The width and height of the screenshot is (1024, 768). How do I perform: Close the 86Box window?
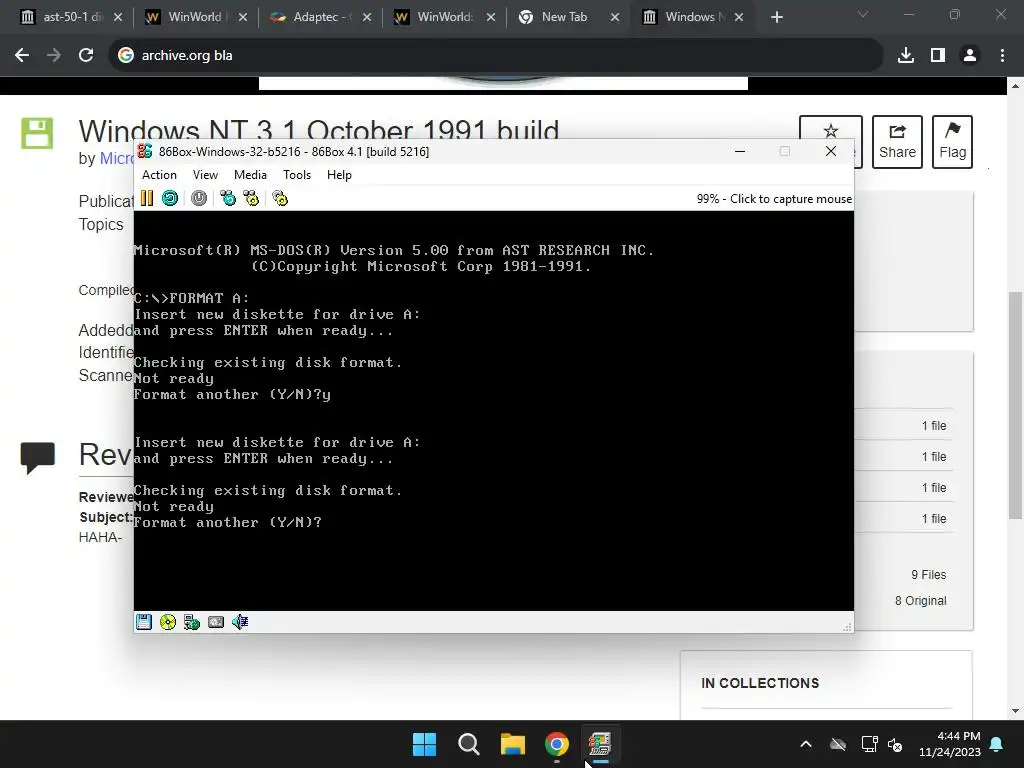point(831,152)
